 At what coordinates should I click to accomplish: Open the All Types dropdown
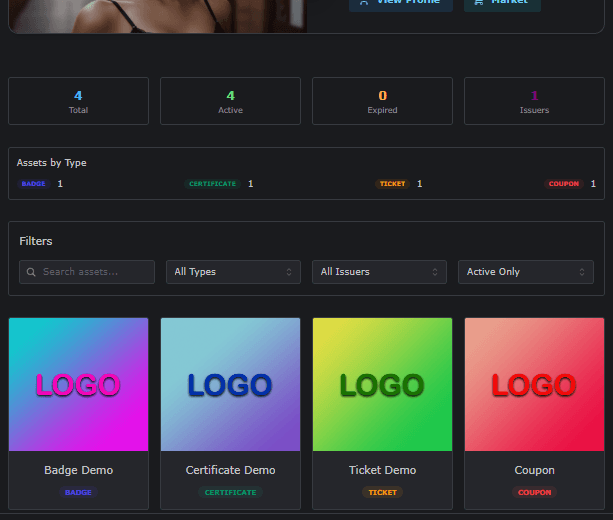click(233, 272)
